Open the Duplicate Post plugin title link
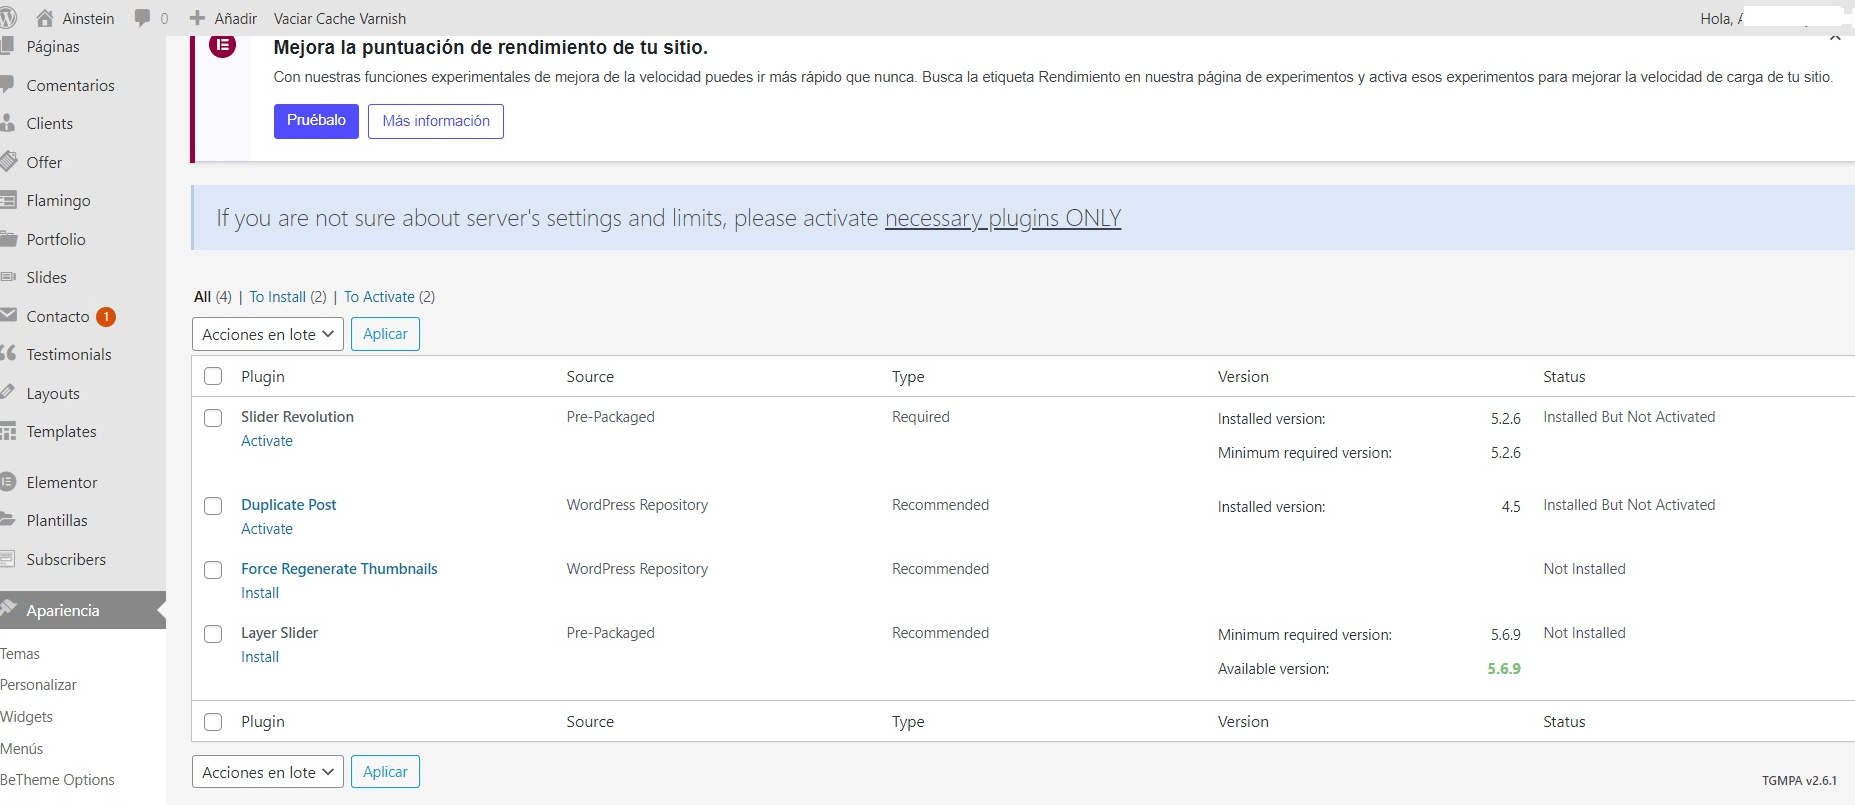The height and width of the screenshot is (805, 1855). point(289,505)
